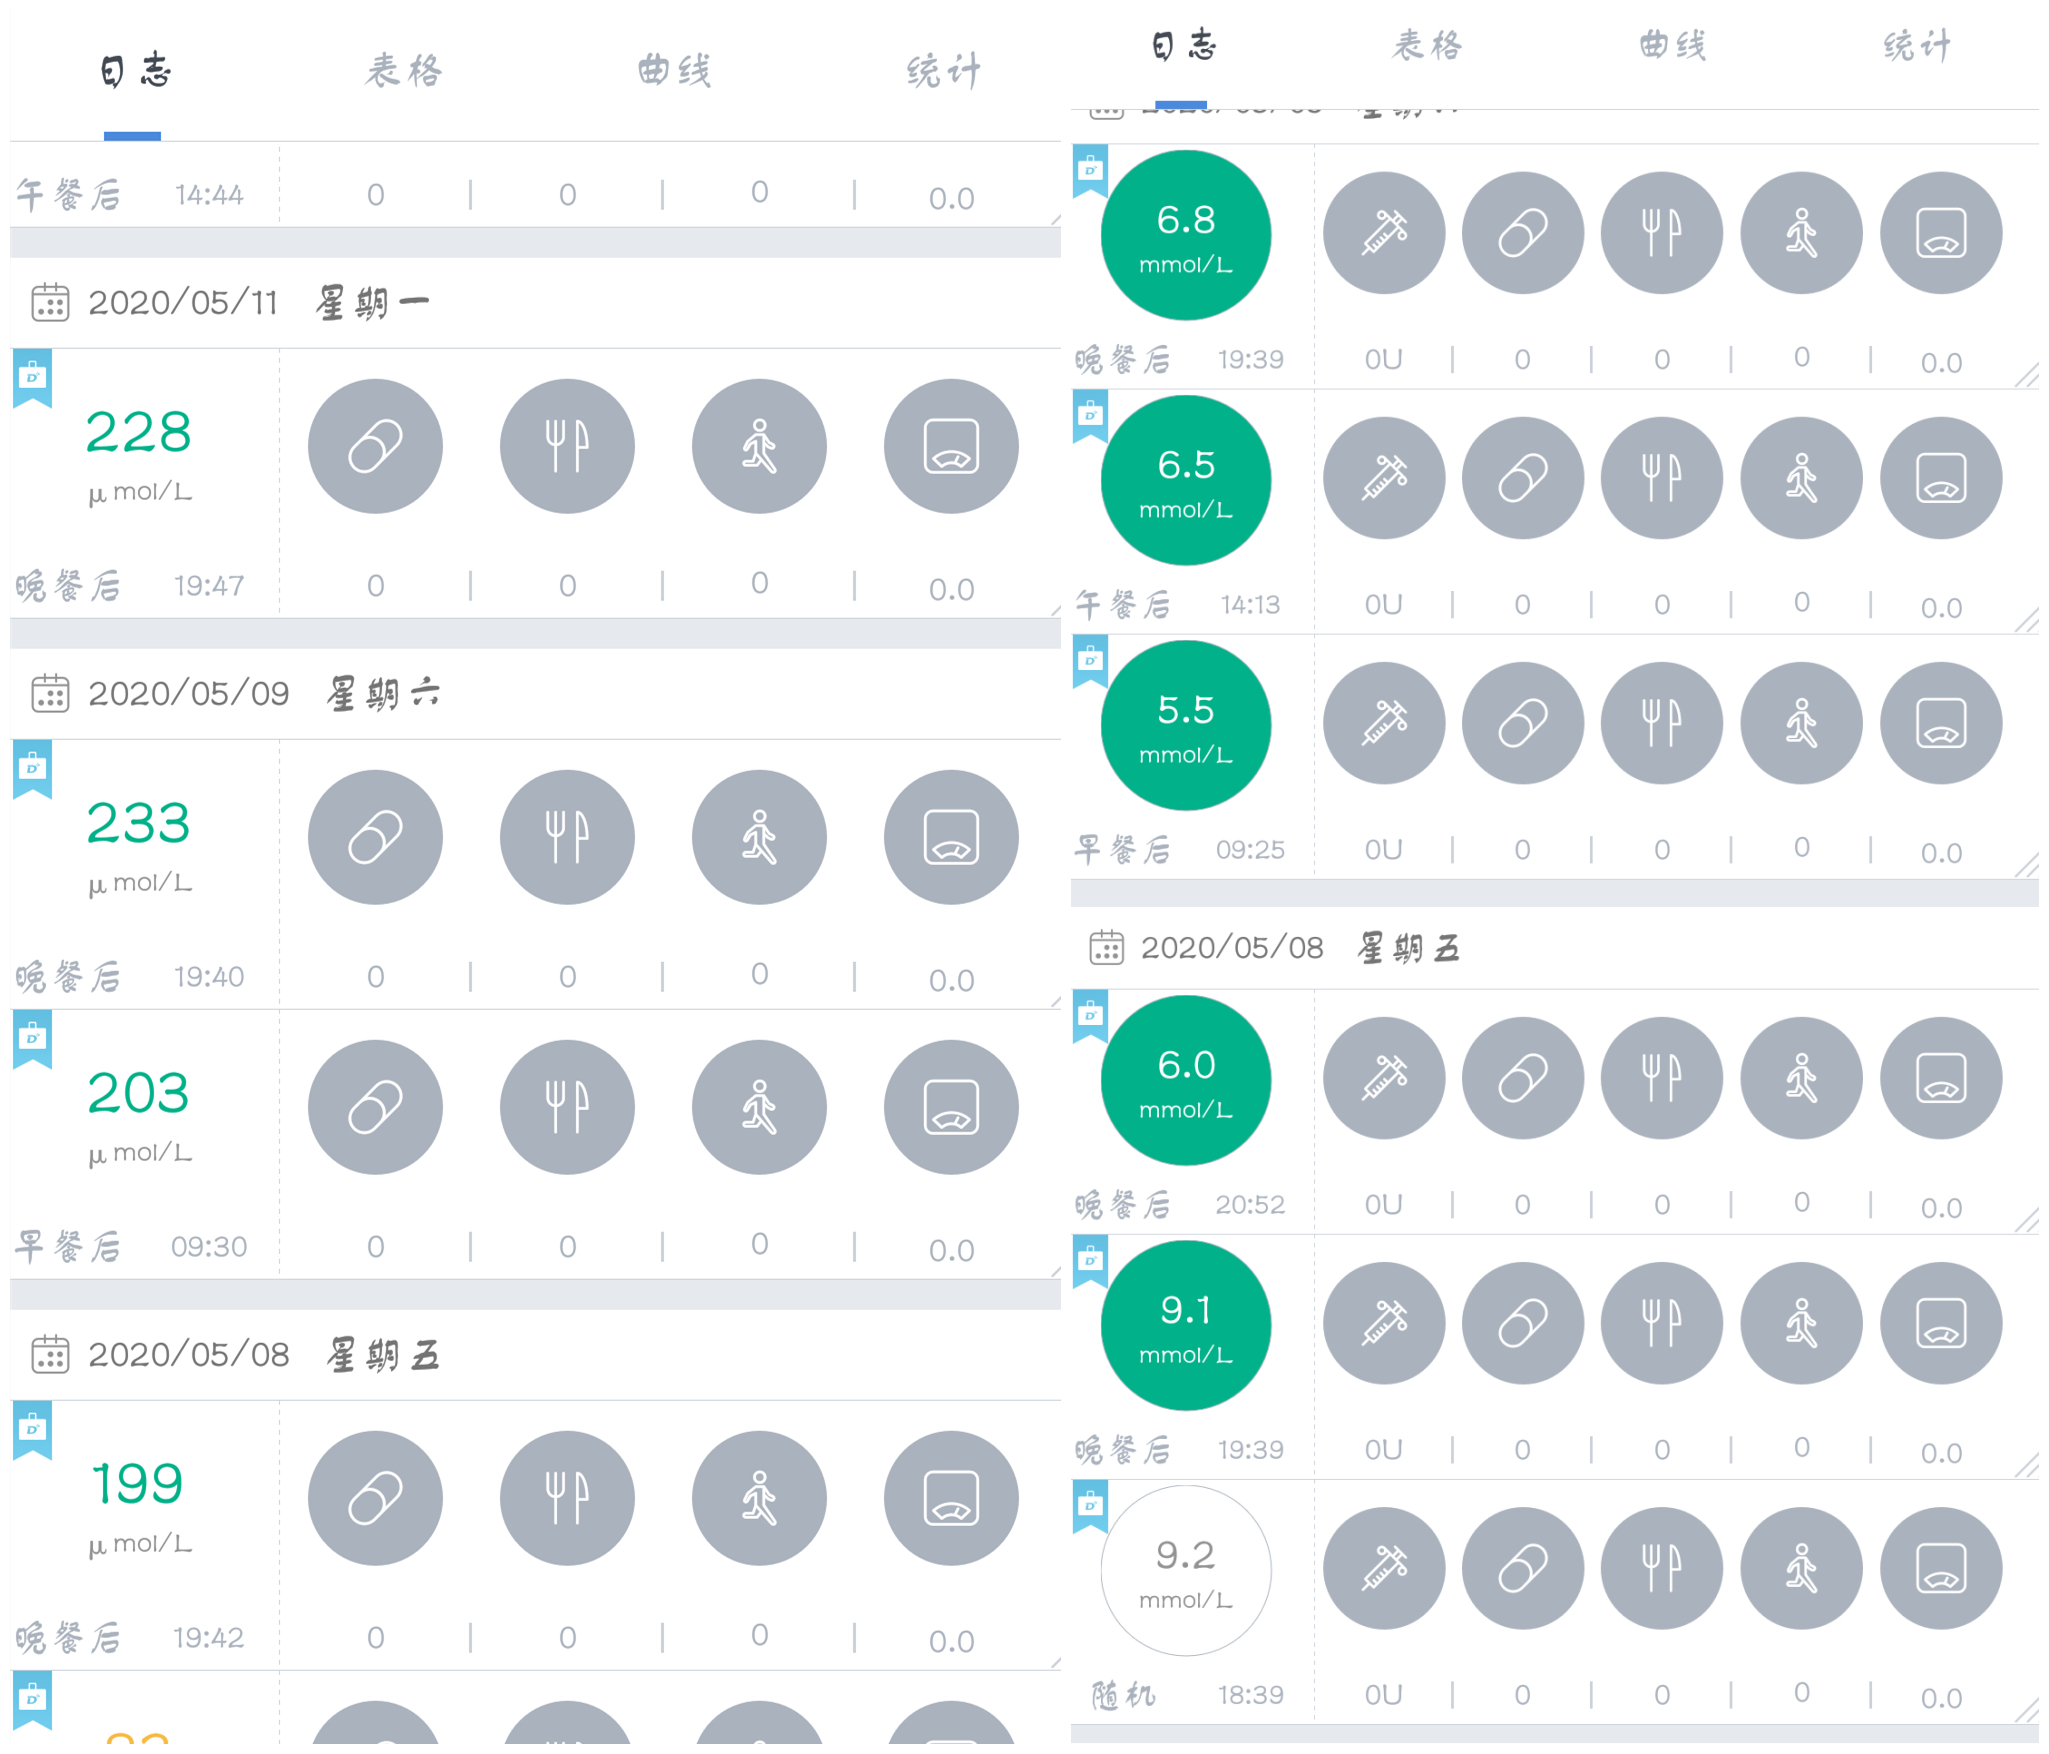2049x1754 pixels.
Task: Switch to 表格 tab in left panel
Action: pyautogui.click(x=404, y=71)
